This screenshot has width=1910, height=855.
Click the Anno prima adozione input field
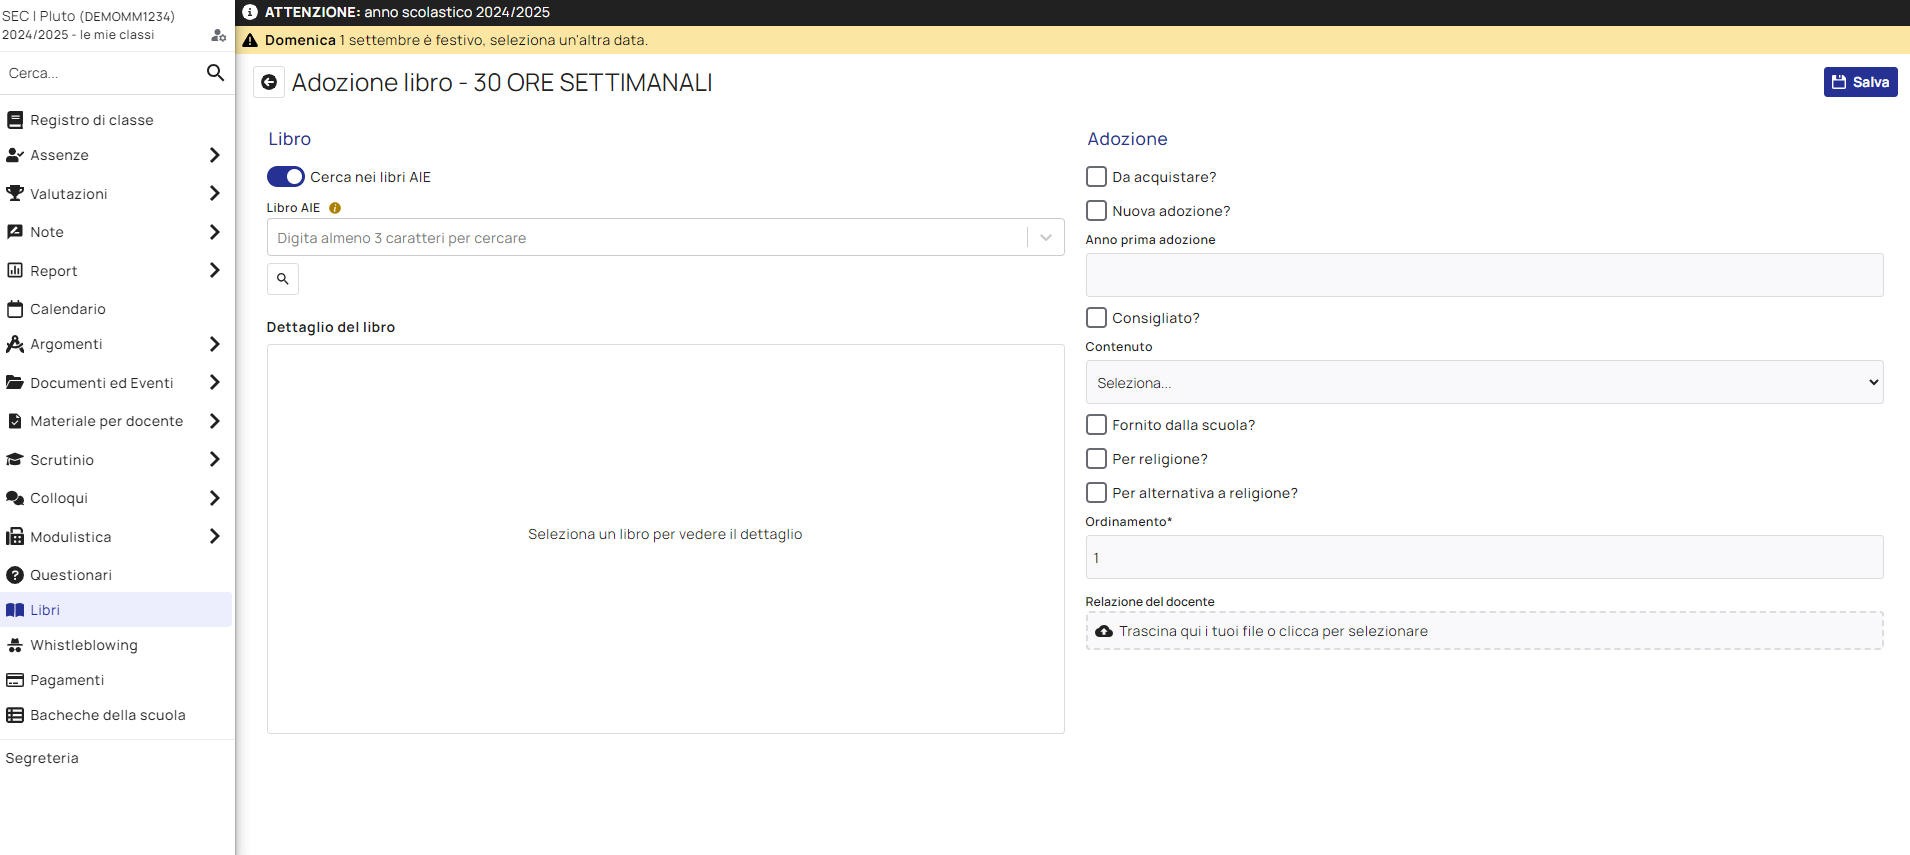(1484, 275)
